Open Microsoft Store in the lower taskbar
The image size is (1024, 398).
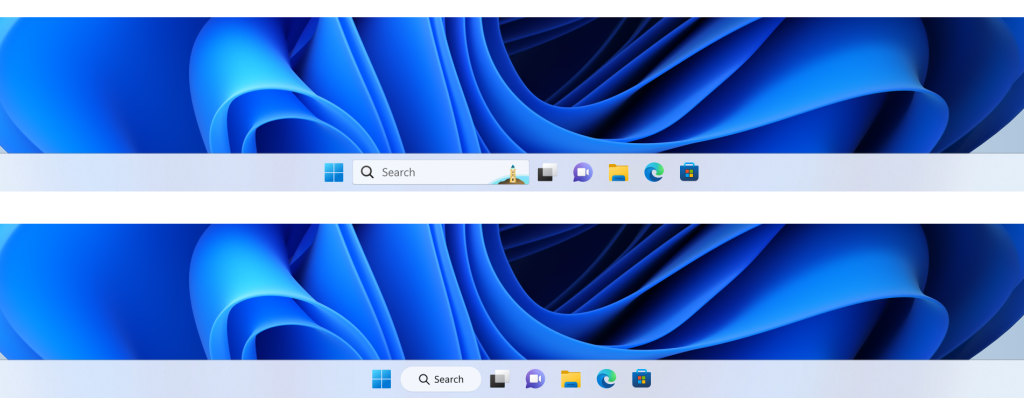(641, 379)
